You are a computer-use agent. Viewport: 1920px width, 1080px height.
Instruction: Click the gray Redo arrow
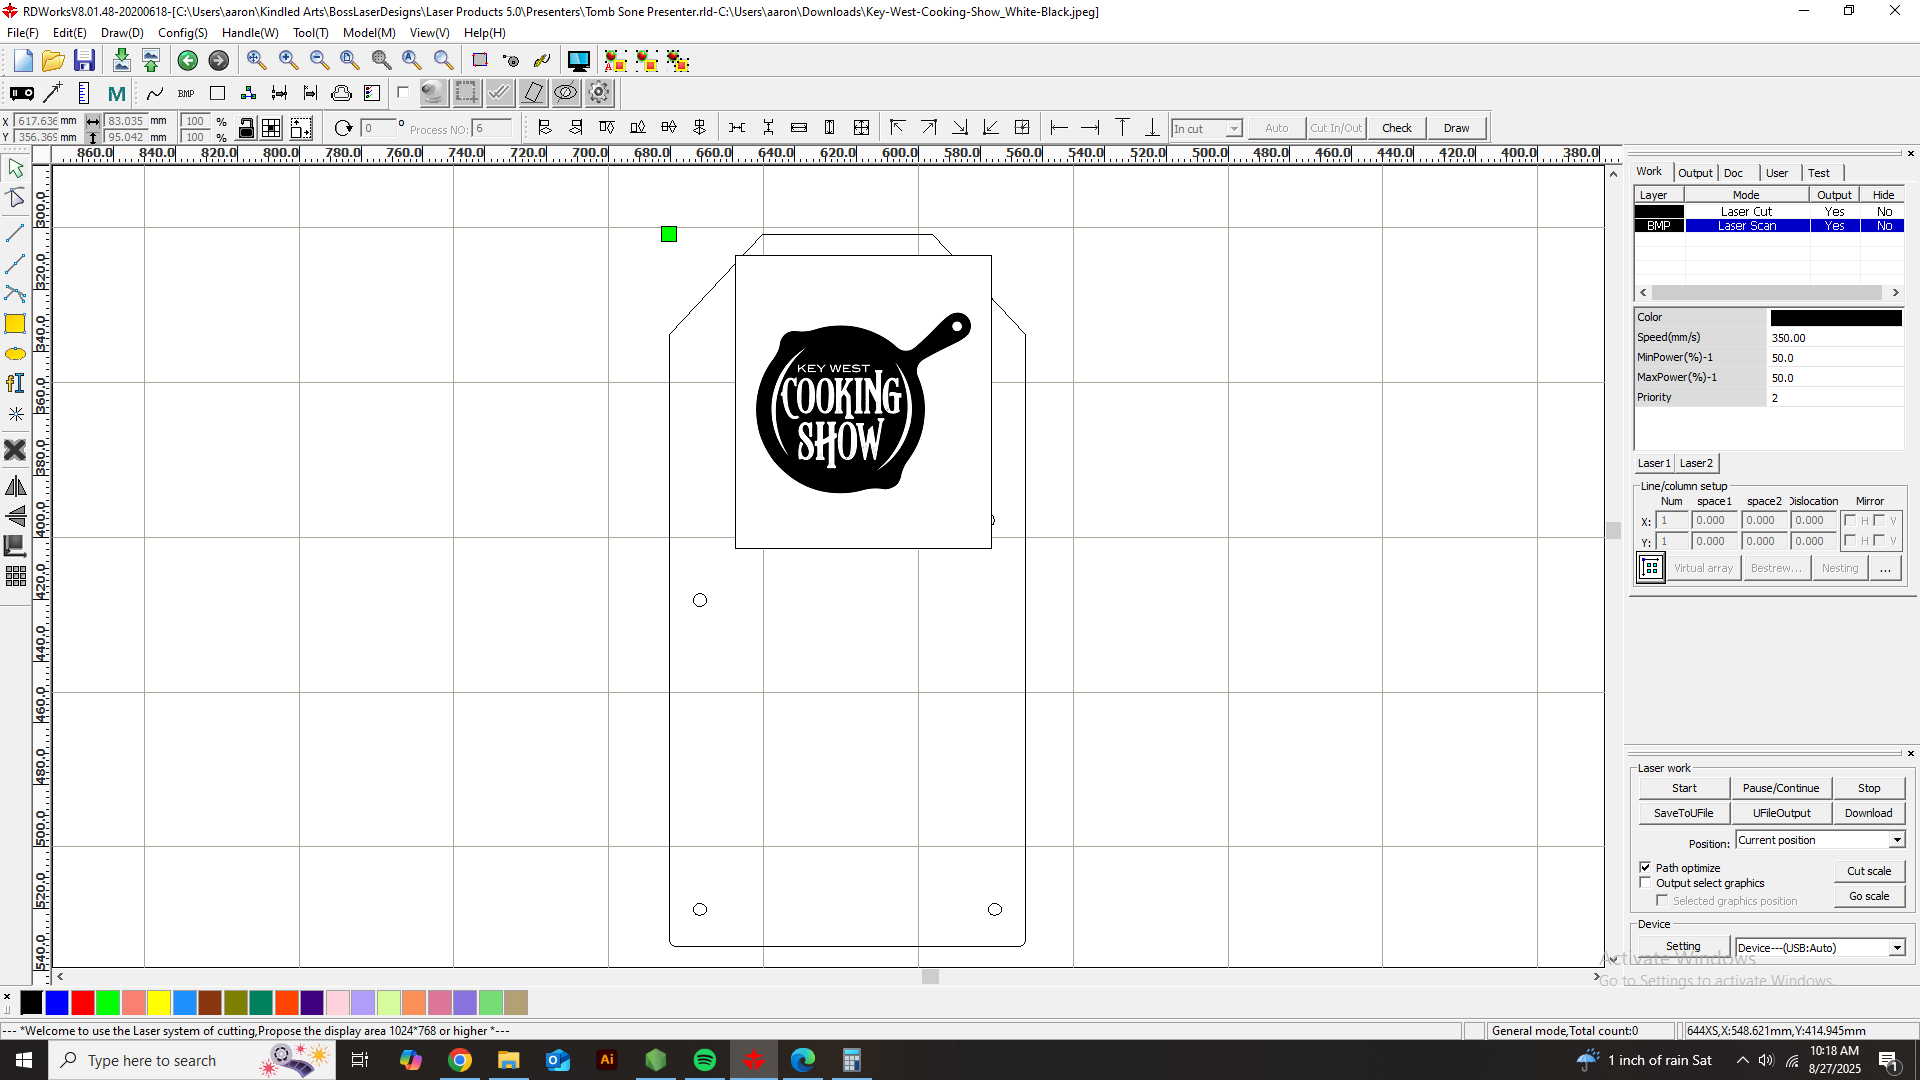[x=218, y=61]
